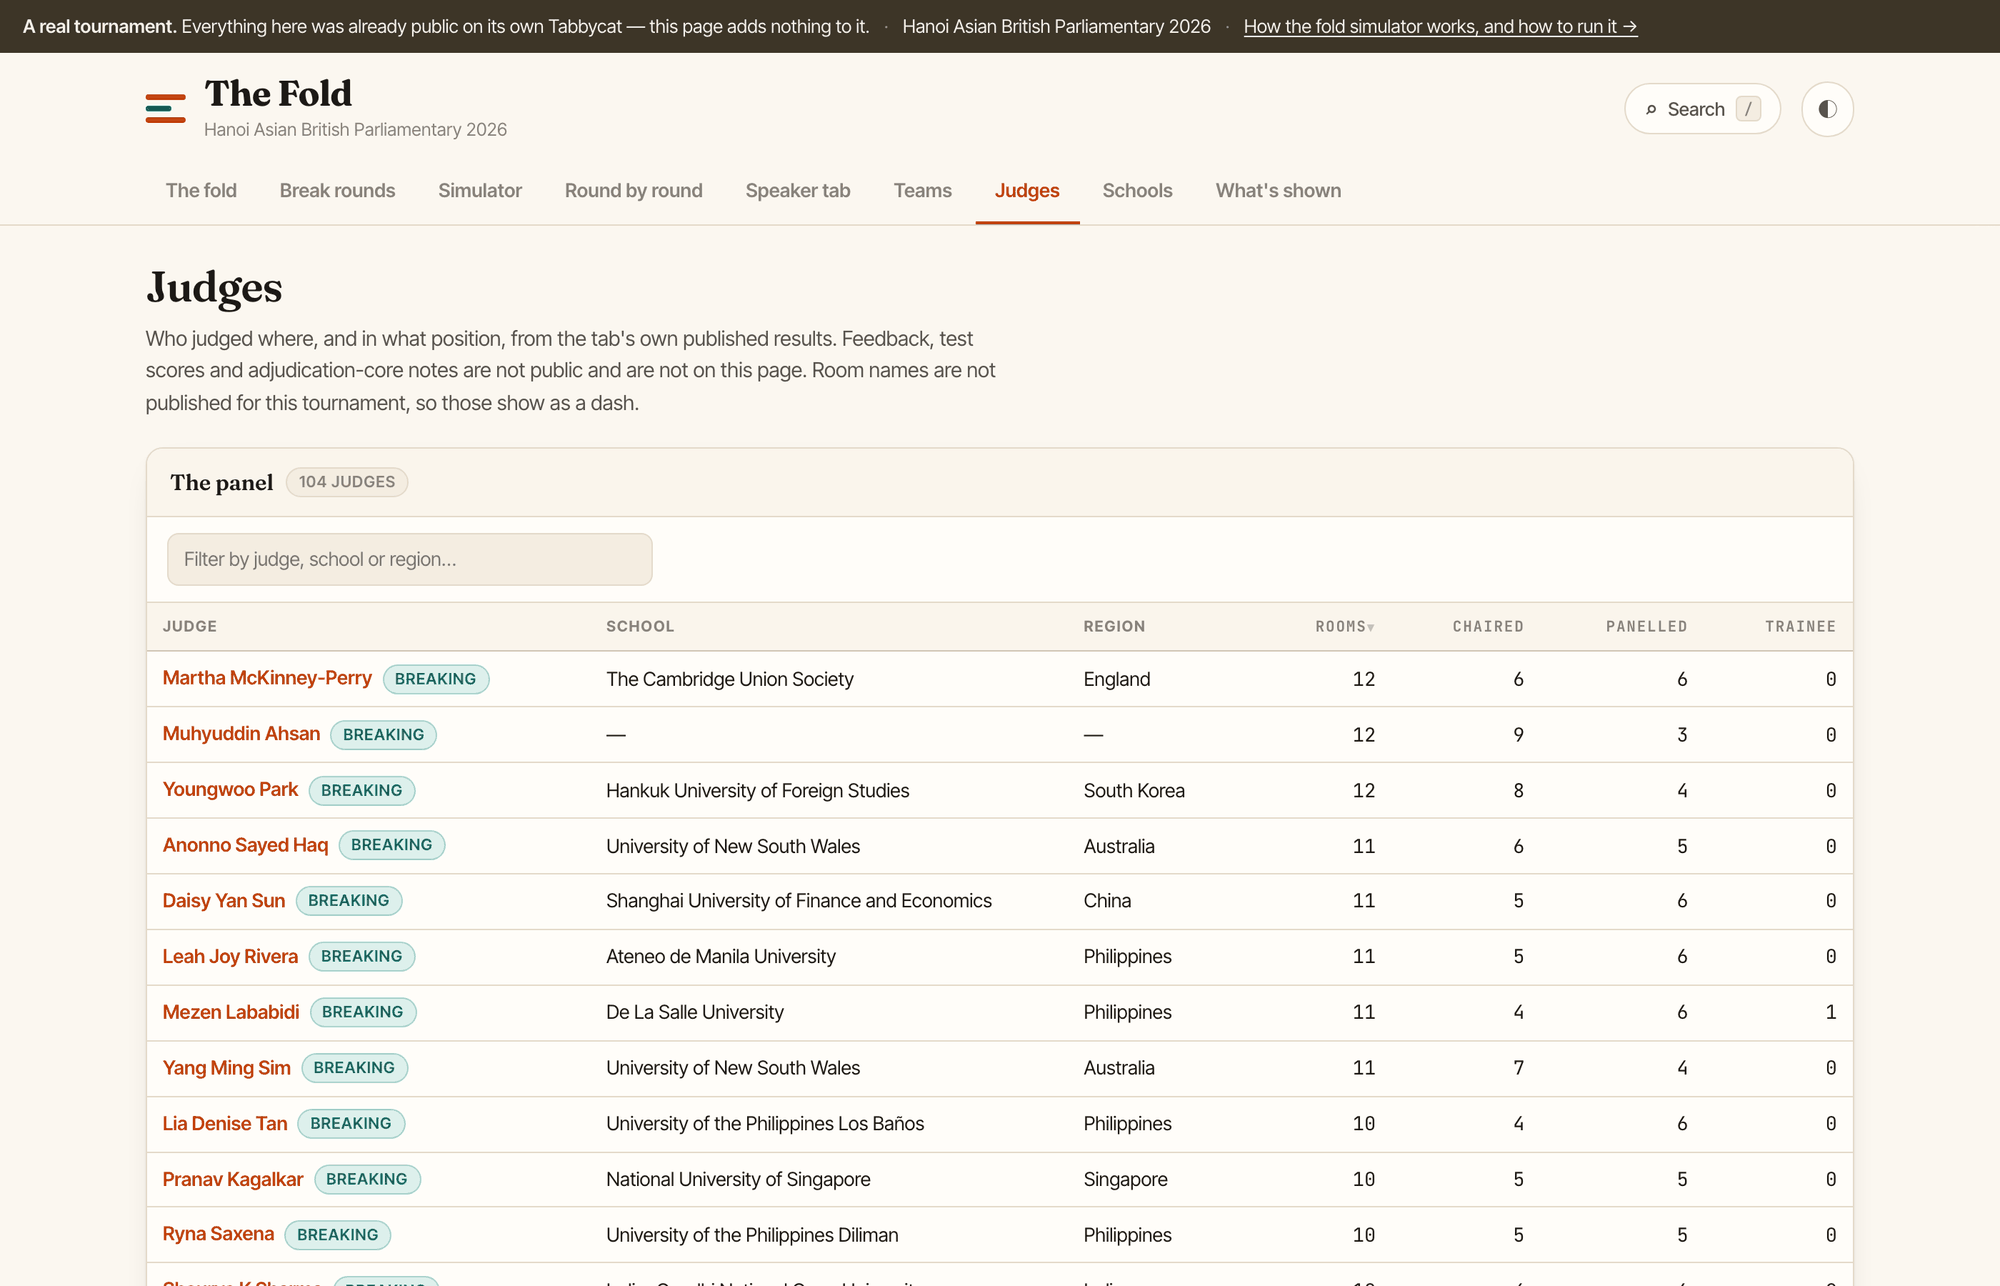Open Pranav Kagalkar's judge page
The height and width of the screenshot is (1286, 2000).
[x=233, y=1179]
